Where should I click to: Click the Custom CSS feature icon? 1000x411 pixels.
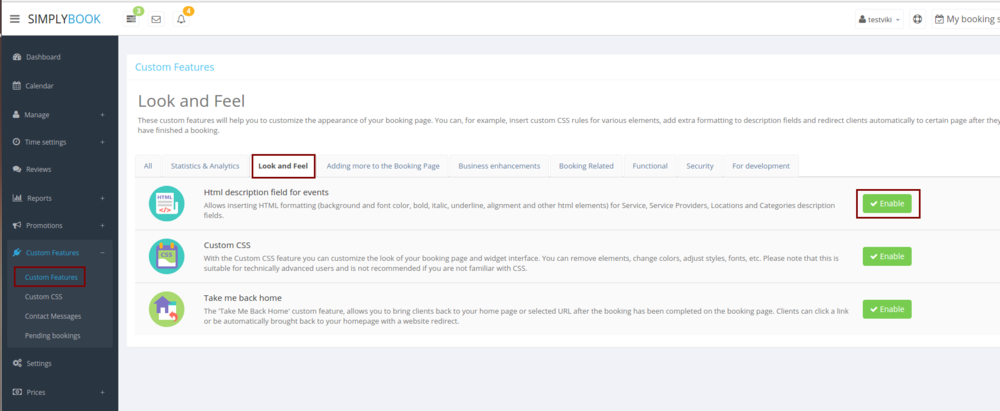[166, 256]
